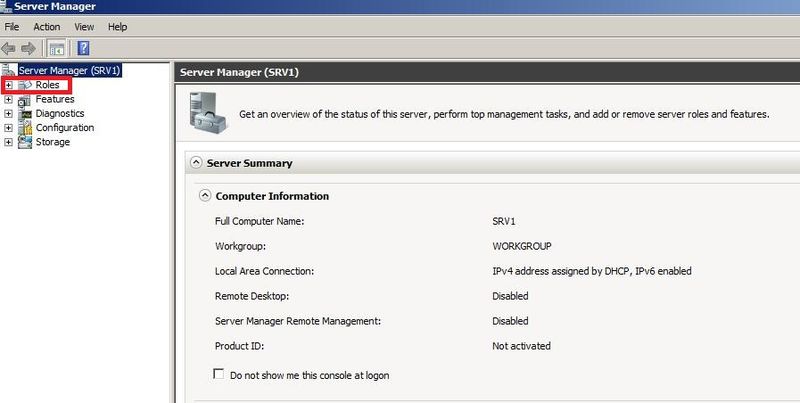The image size is (800, 403).
Task: Select the Server Manager (SRV1) tree icon
Action: (x=9, y=70)
